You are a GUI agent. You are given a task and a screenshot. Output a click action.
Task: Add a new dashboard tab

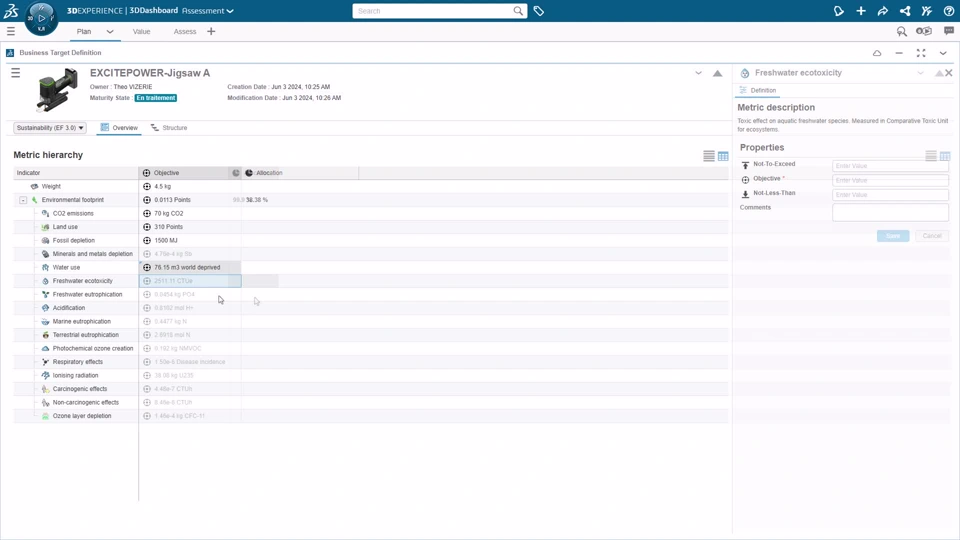[211, 31]
